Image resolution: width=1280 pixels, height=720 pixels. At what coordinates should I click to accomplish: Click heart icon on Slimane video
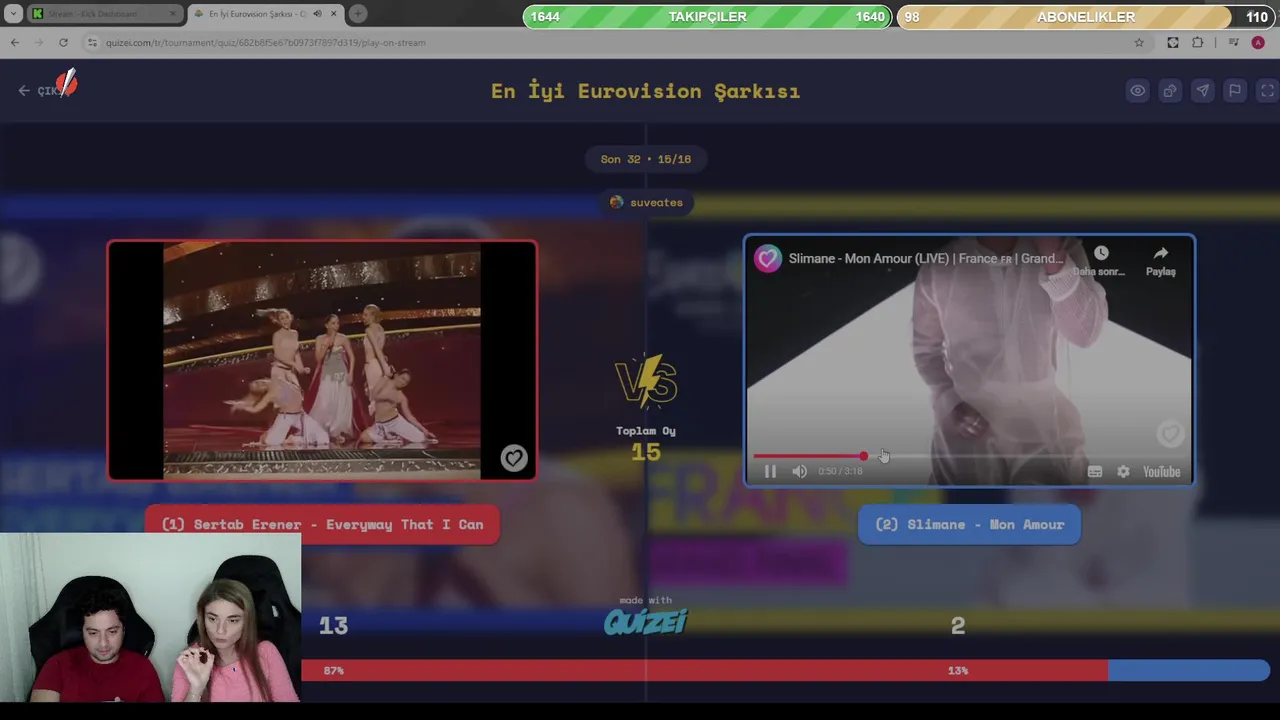[1170, 433]
